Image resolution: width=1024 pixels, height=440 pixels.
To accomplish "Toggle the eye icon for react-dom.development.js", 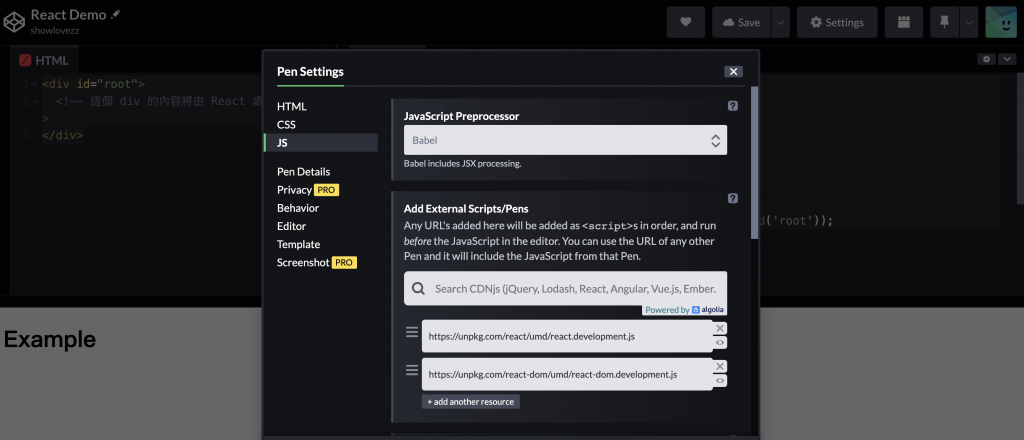I will coord(720,381).
